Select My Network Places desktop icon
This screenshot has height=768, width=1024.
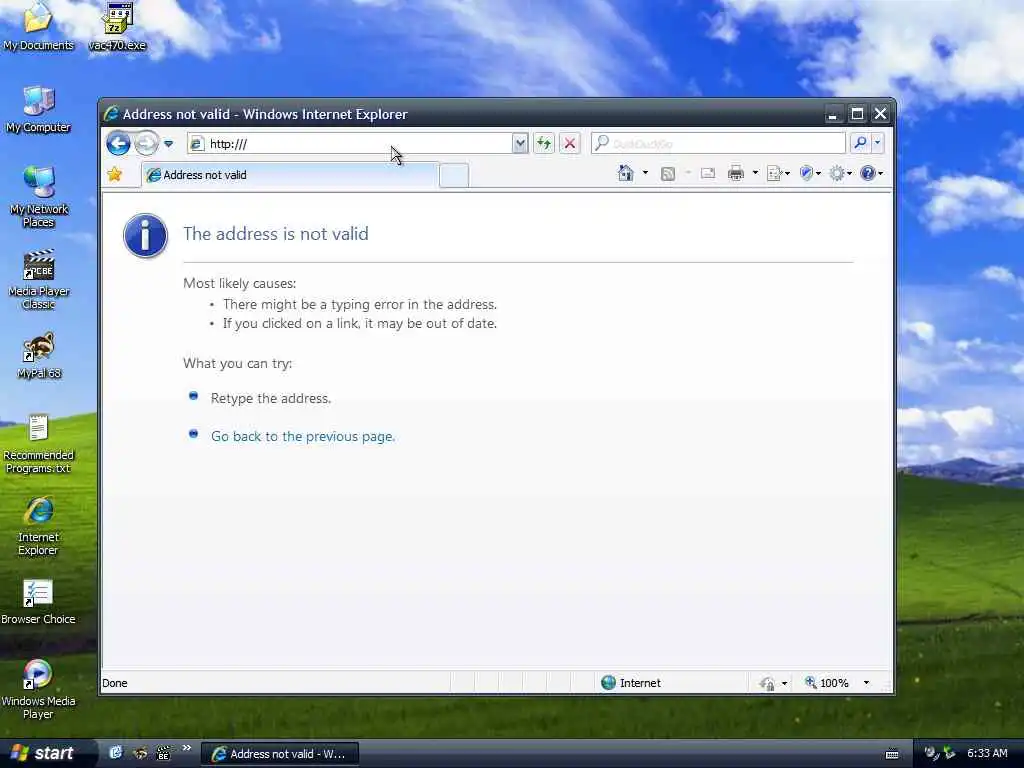(39, 197)
